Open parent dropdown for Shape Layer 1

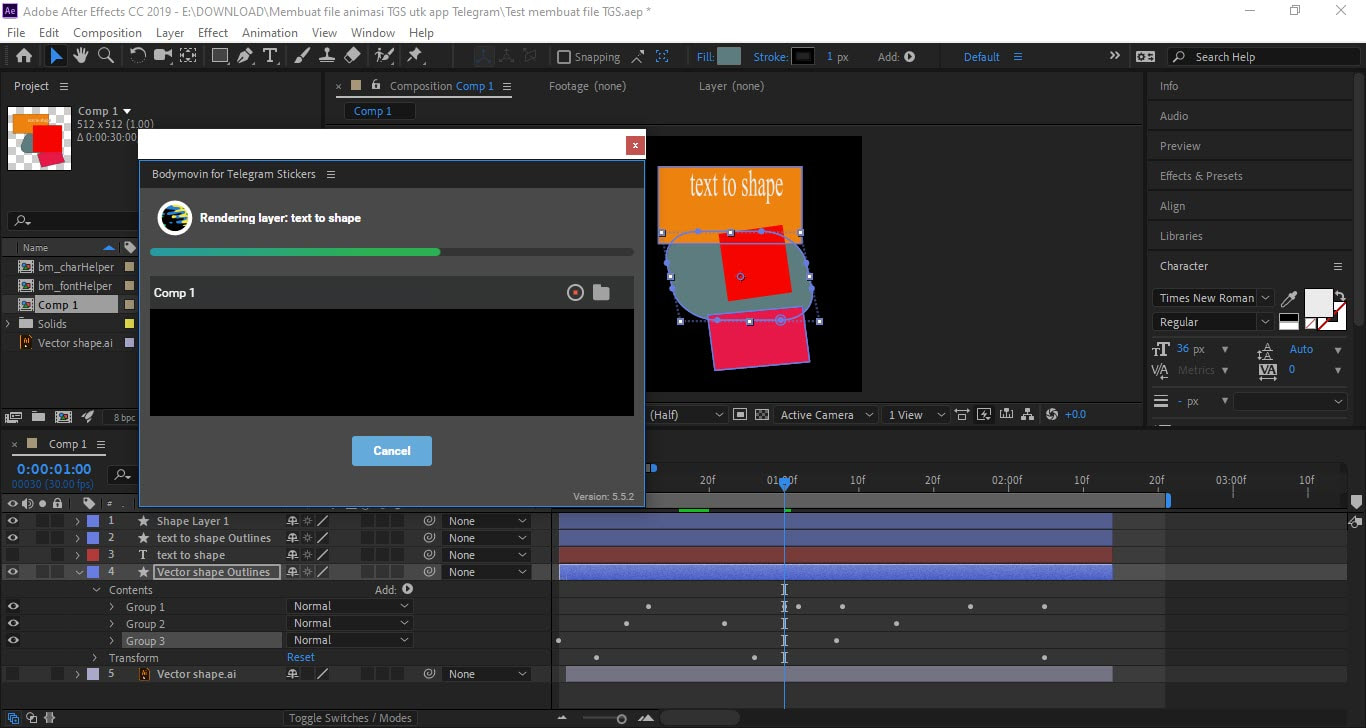coord(487,521)
